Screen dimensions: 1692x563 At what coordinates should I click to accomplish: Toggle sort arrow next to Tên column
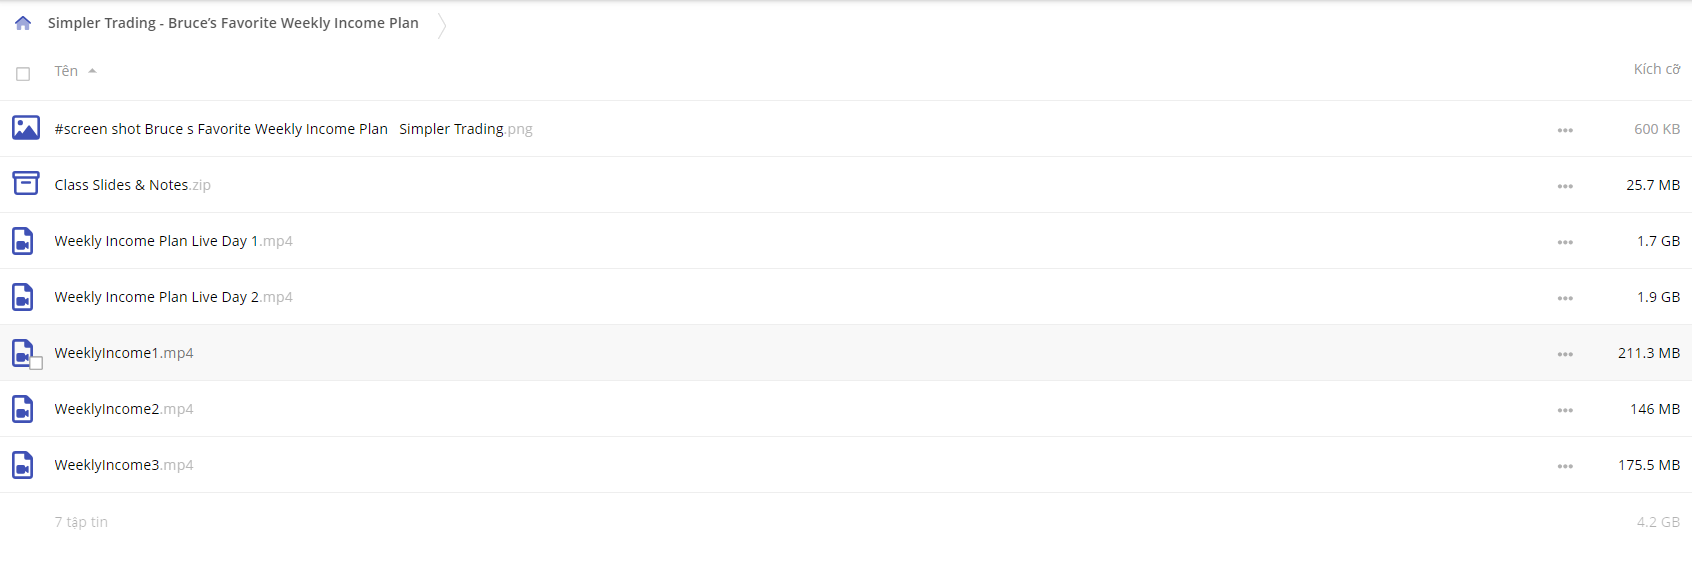[x=92, y=71]
